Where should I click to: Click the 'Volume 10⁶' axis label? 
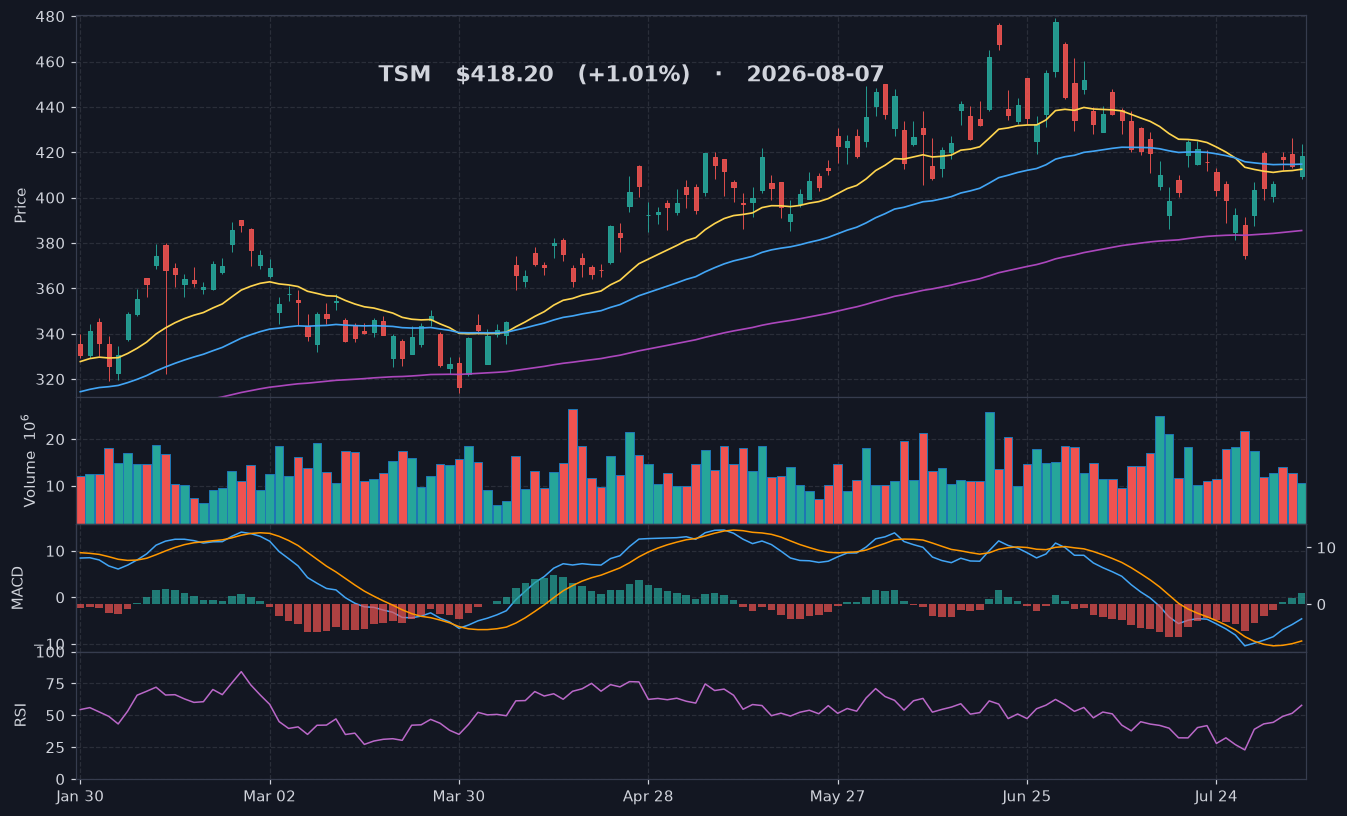pos(28,460)
